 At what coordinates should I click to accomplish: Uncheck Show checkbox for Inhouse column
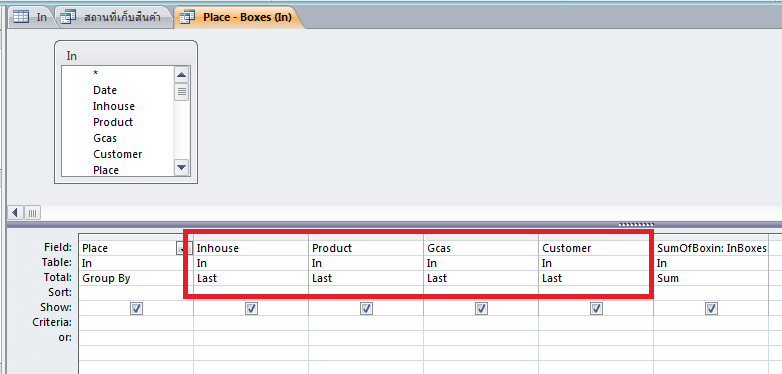pyautogui.click(x=251, y=309)
